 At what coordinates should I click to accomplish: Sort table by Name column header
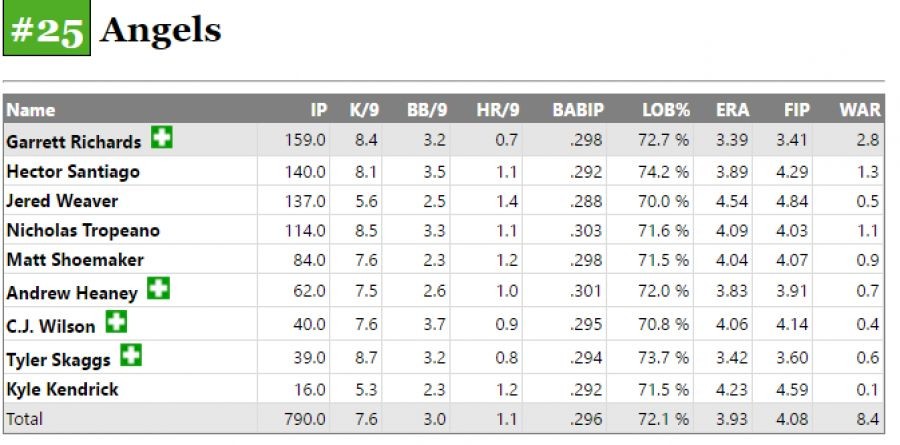click(x=31, y=109)
